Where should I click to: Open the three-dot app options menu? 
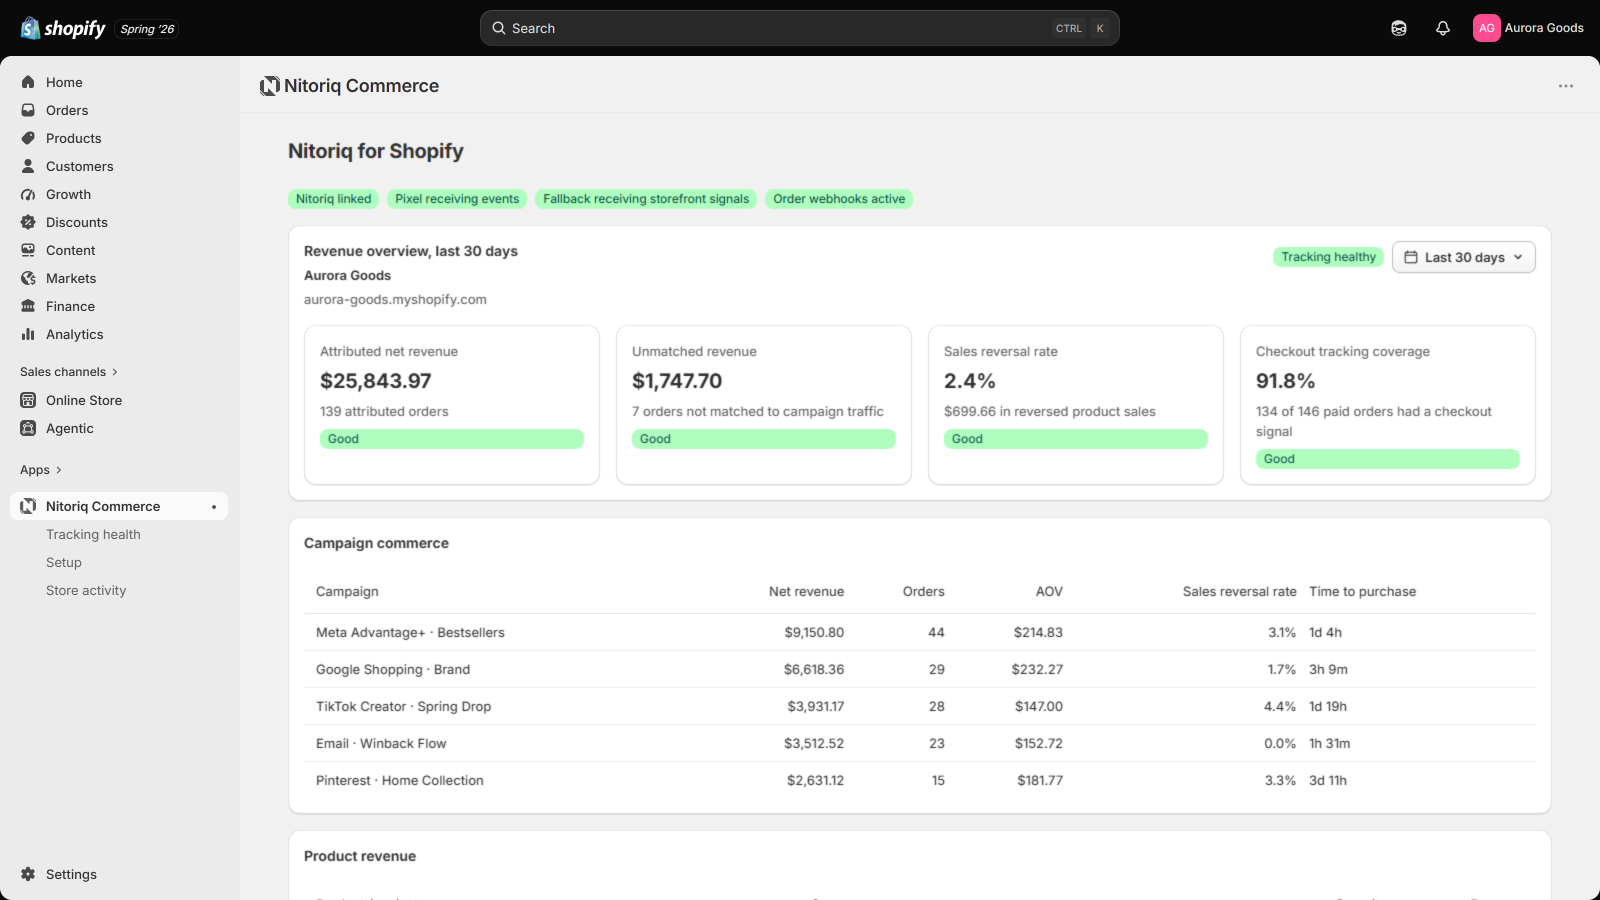(x=1566, y=86)
